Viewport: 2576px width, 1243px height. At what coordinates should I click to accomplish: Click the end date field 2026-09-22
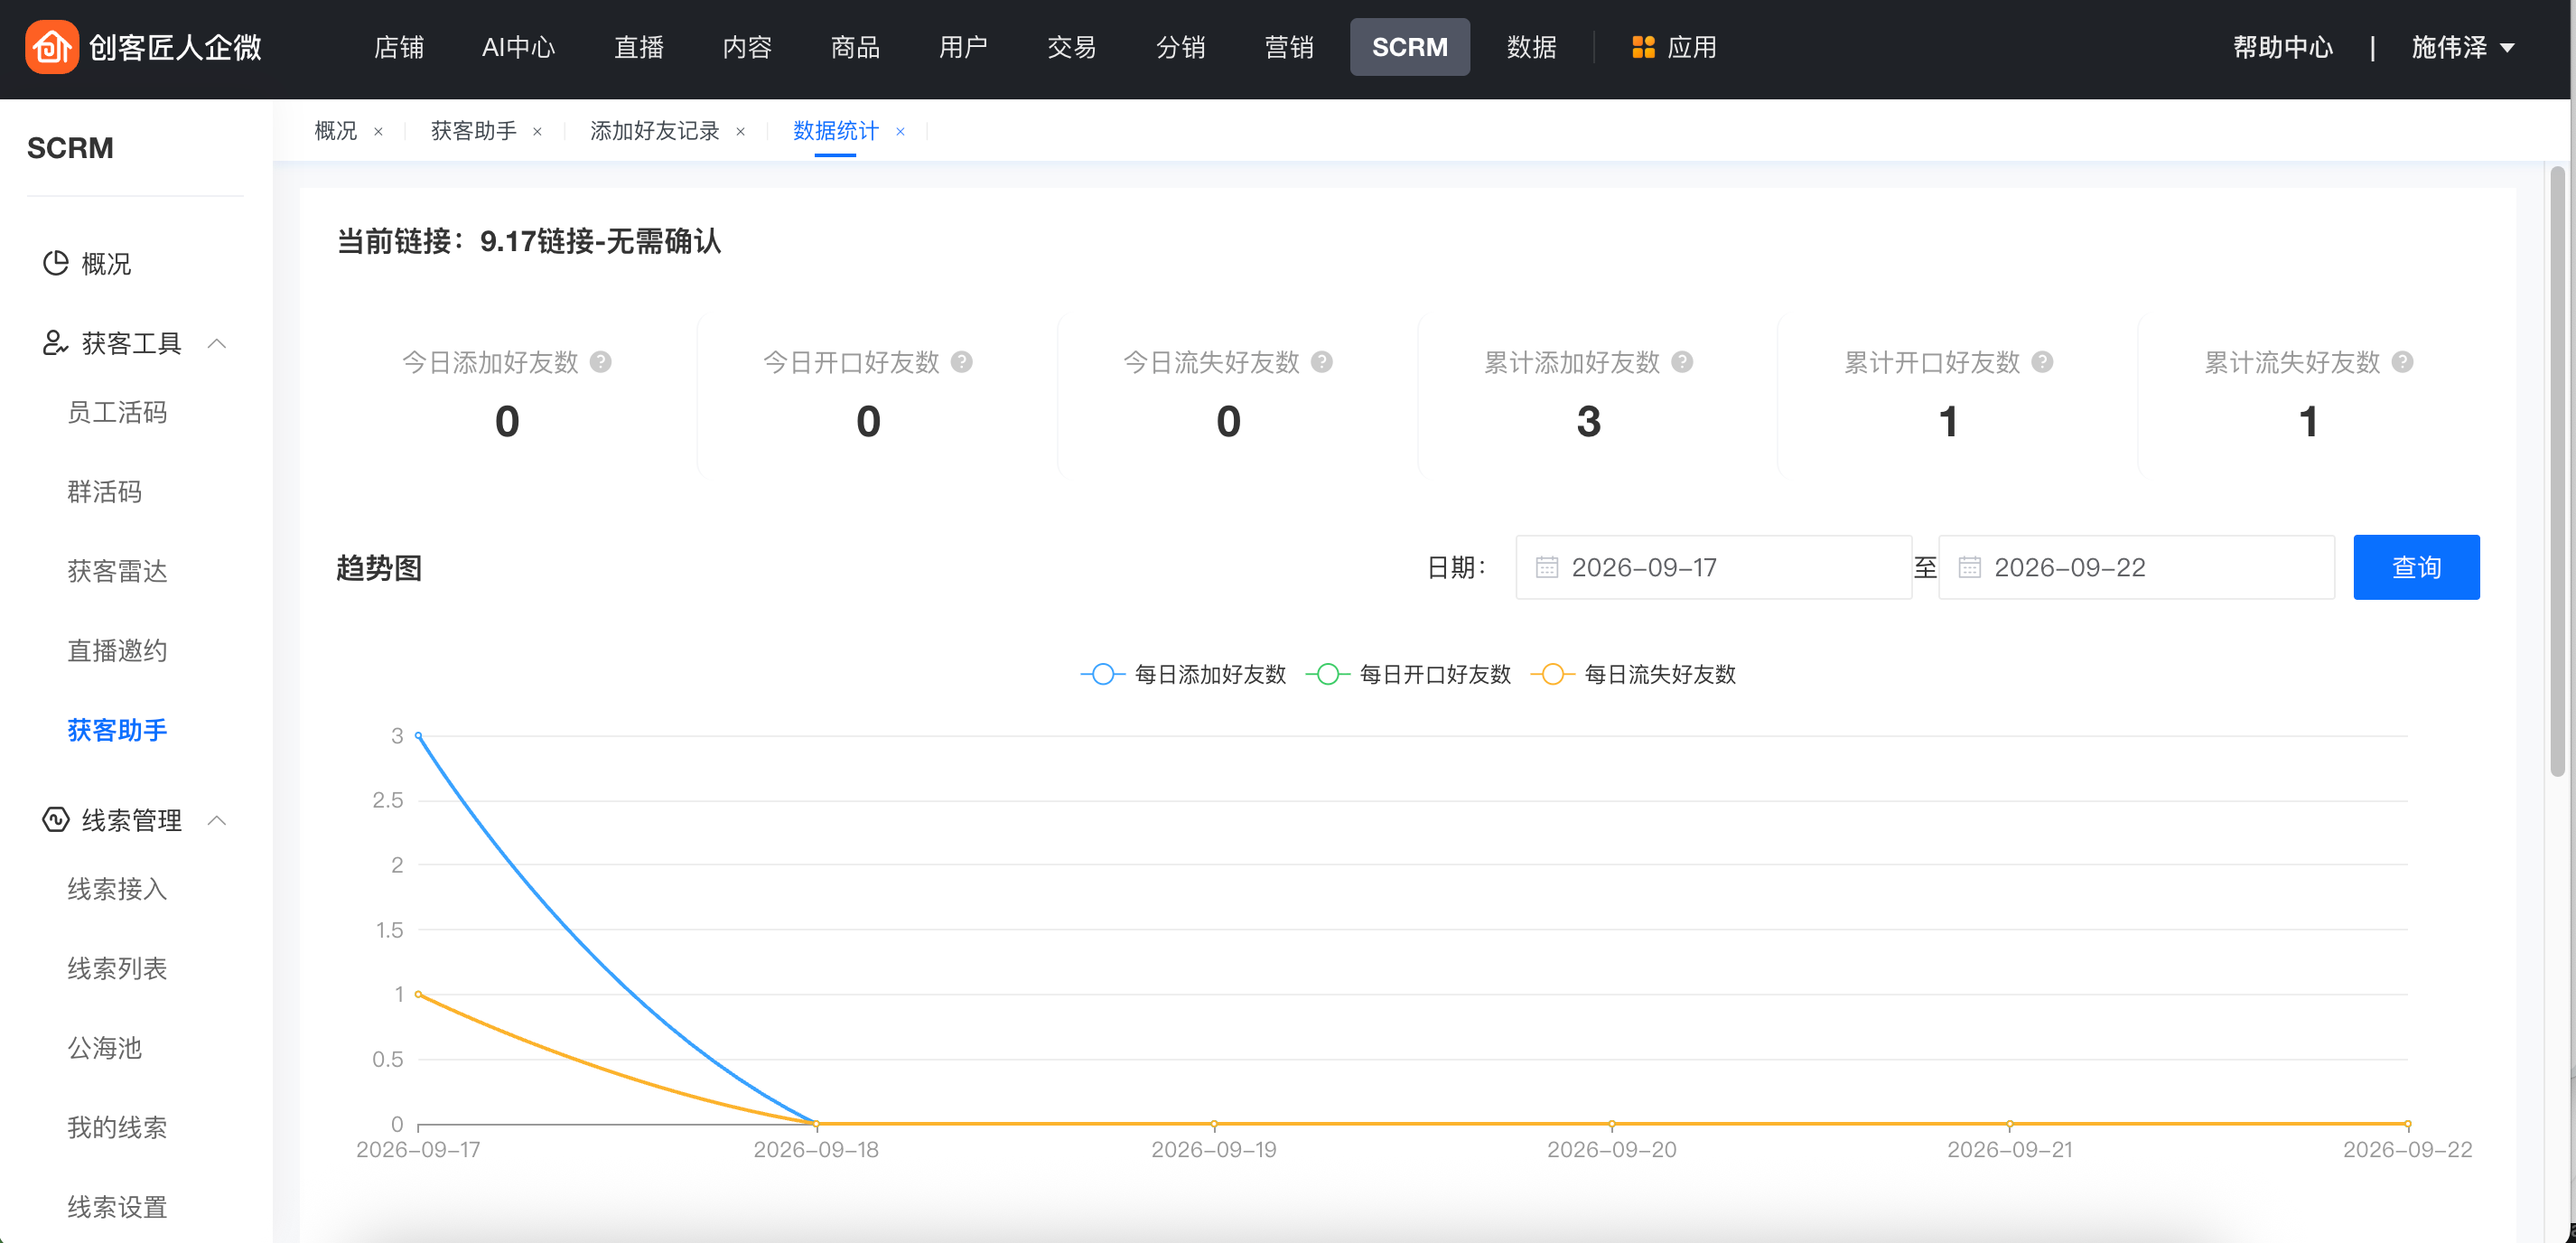point(2136,567)
